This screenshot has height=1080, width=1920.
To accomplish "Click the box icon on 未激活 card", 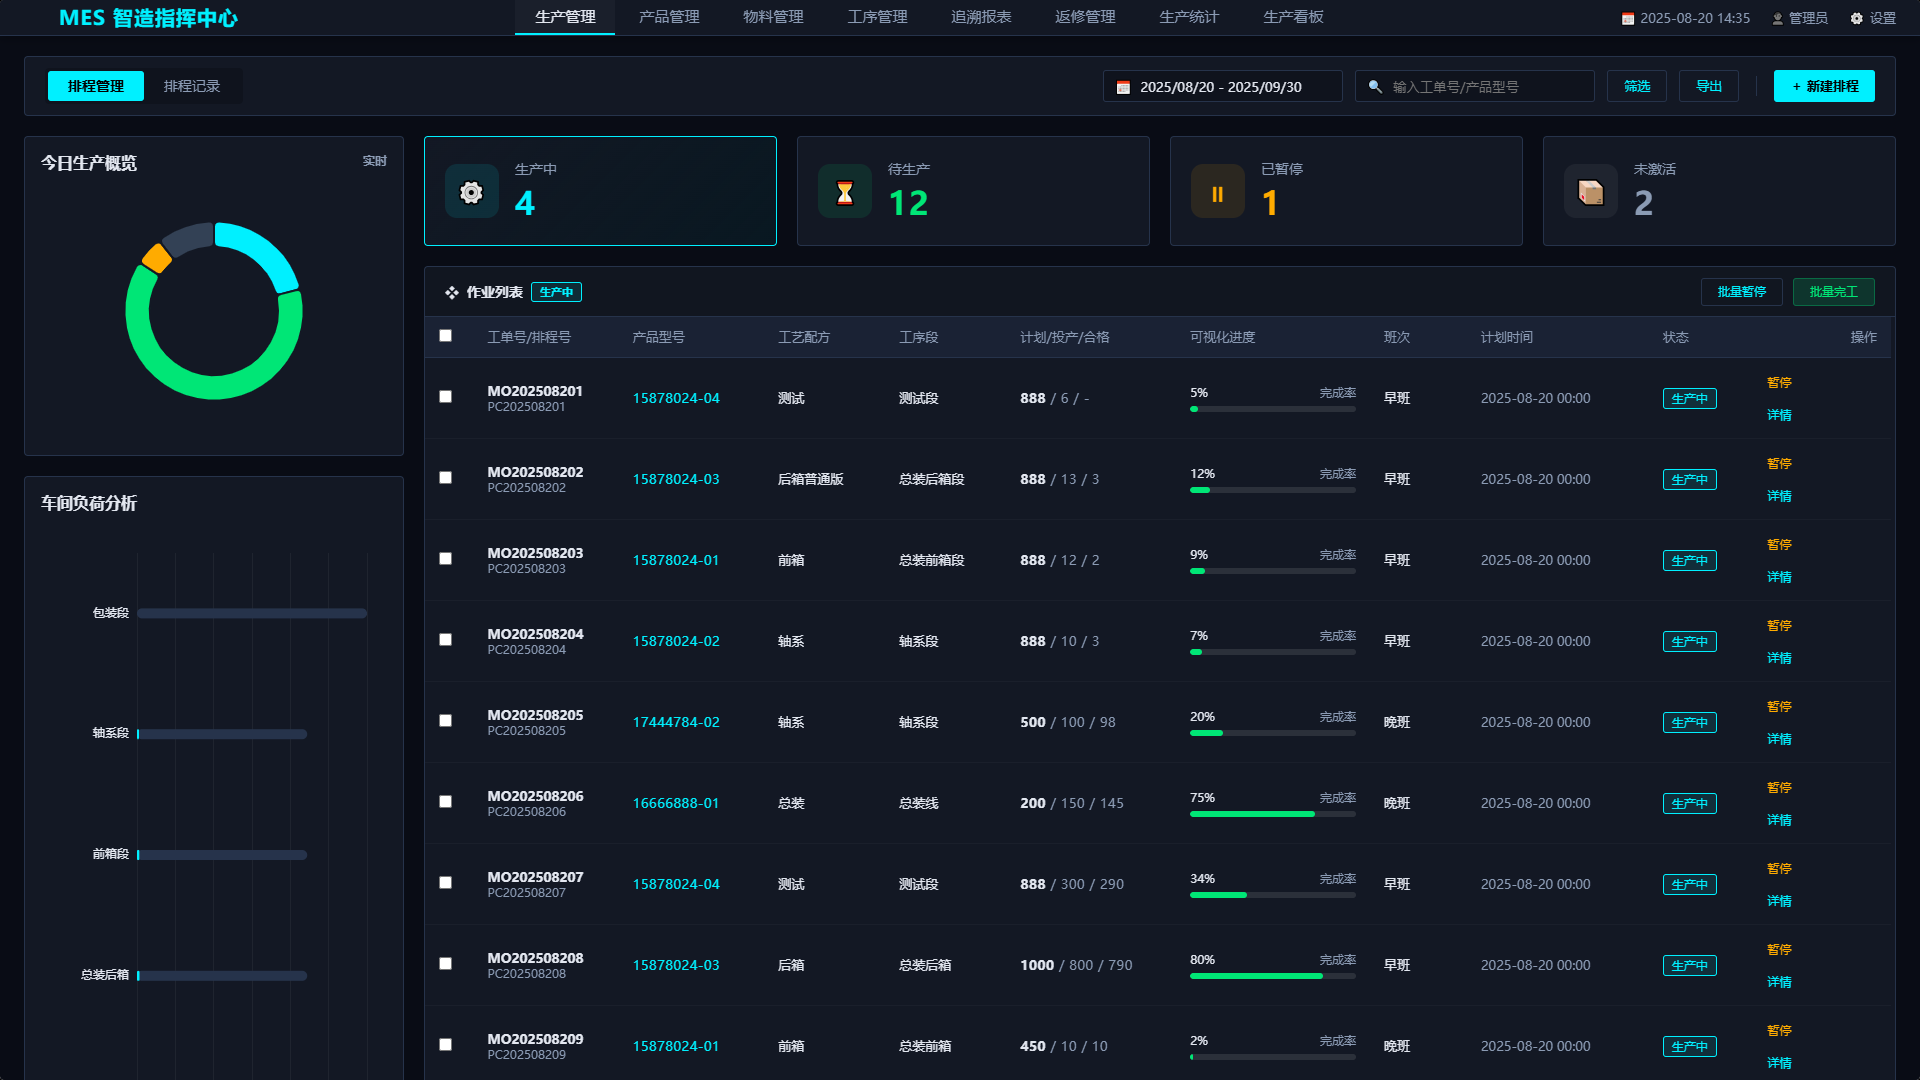I will (x=1590, y=192).
